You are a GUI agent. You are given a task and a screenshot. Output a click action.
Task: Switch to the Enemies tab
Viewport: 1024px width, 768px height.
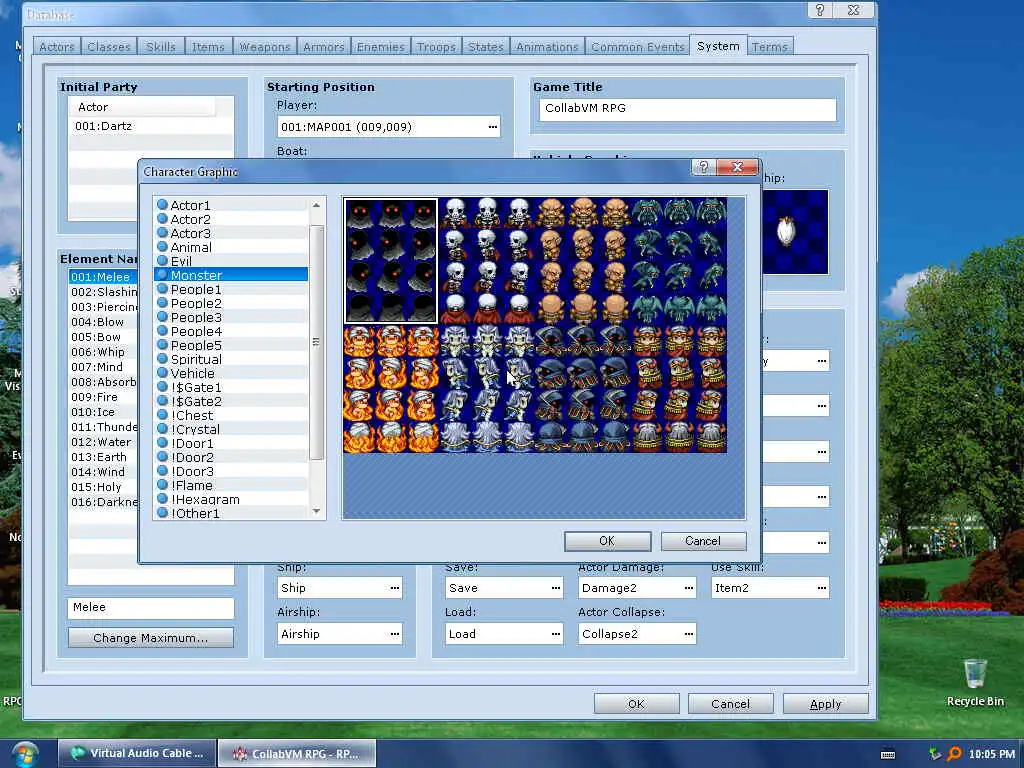click(x=381, y=46)
